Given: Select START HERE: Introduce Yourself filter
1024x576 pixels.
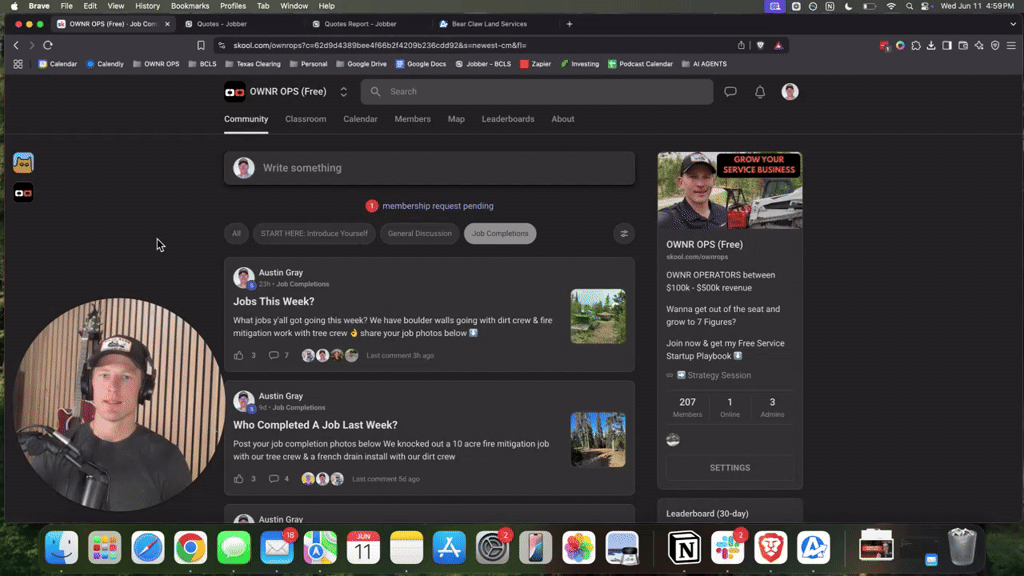Looking at the screenshot, I should [x=314, y=233].
